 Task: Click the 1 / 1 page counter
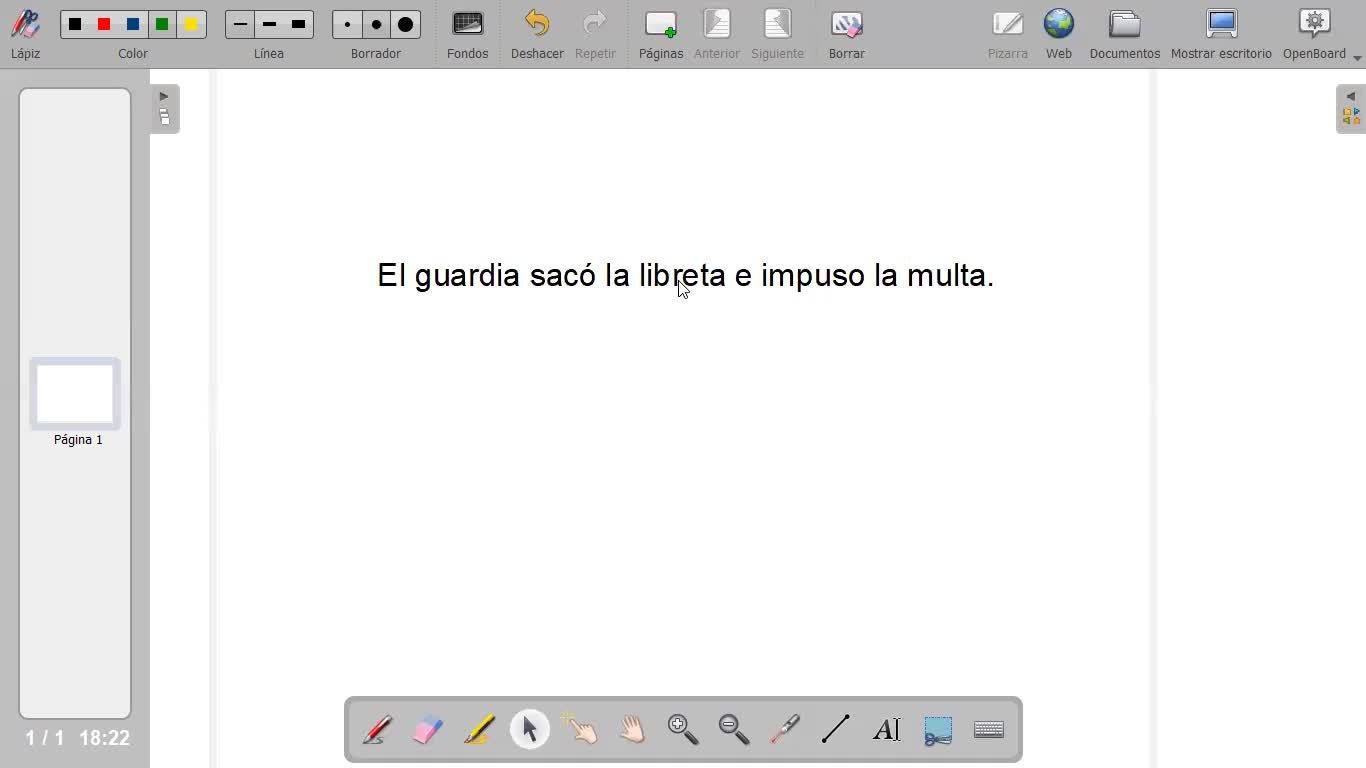tap(45, 738)
